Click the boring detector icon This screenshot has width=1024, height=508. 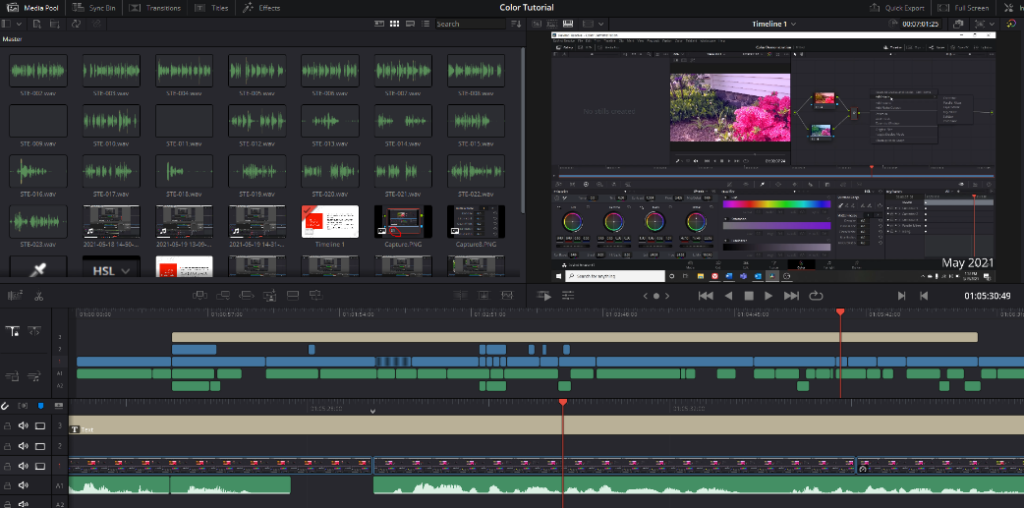(13, 296)
